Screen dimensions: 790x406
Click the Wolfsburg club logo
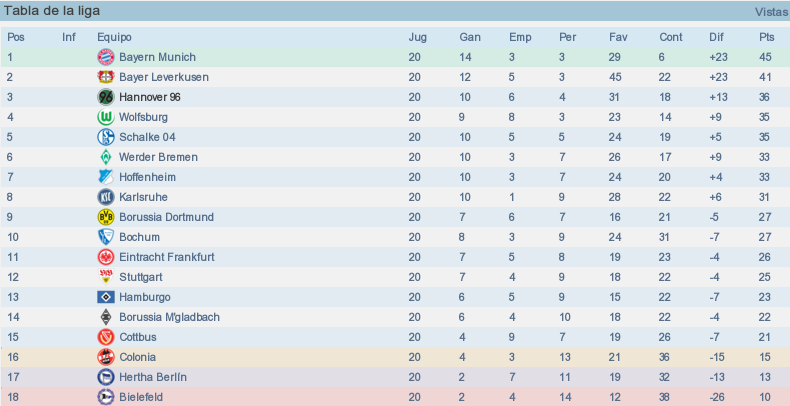tap(106, 117)
